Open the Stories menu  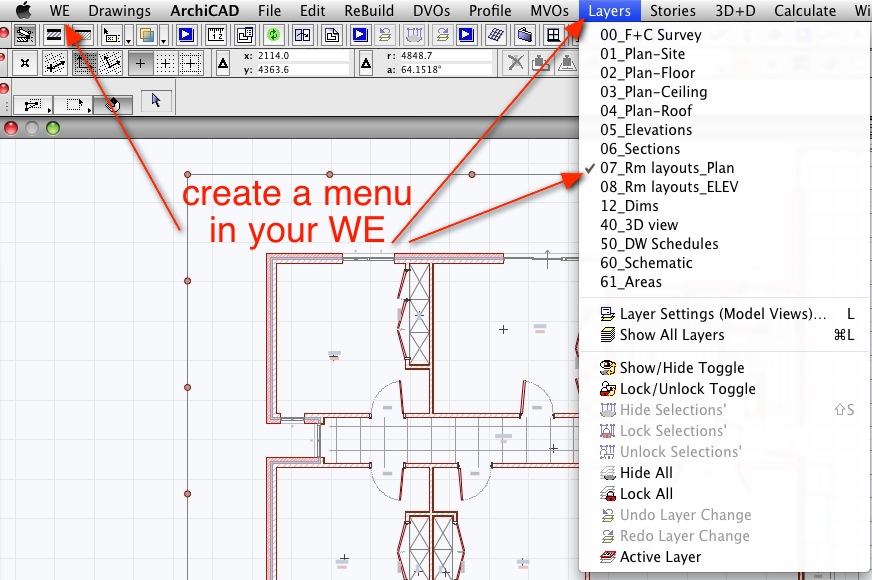(672, 11)
